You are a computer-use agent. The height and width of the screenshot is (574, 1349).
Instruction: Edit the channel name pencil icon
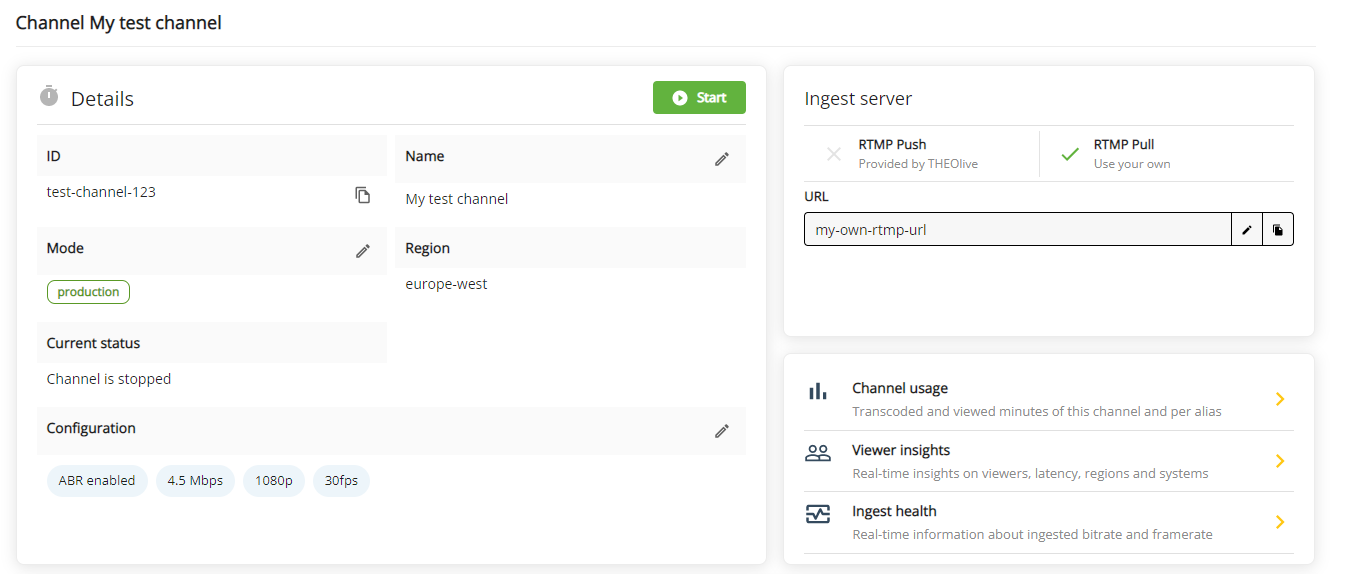[x=722, y=159]
